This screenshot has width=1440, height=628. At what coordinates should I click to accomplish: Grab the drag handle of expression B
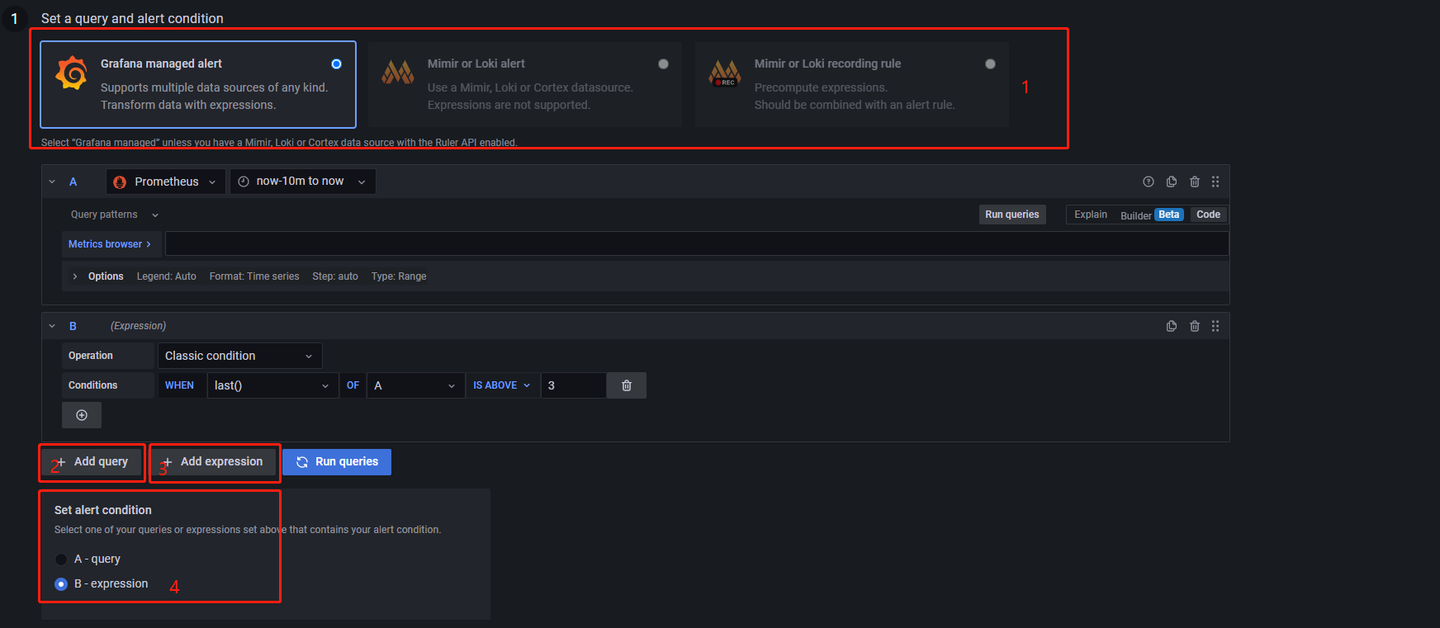pos(1215,325)
